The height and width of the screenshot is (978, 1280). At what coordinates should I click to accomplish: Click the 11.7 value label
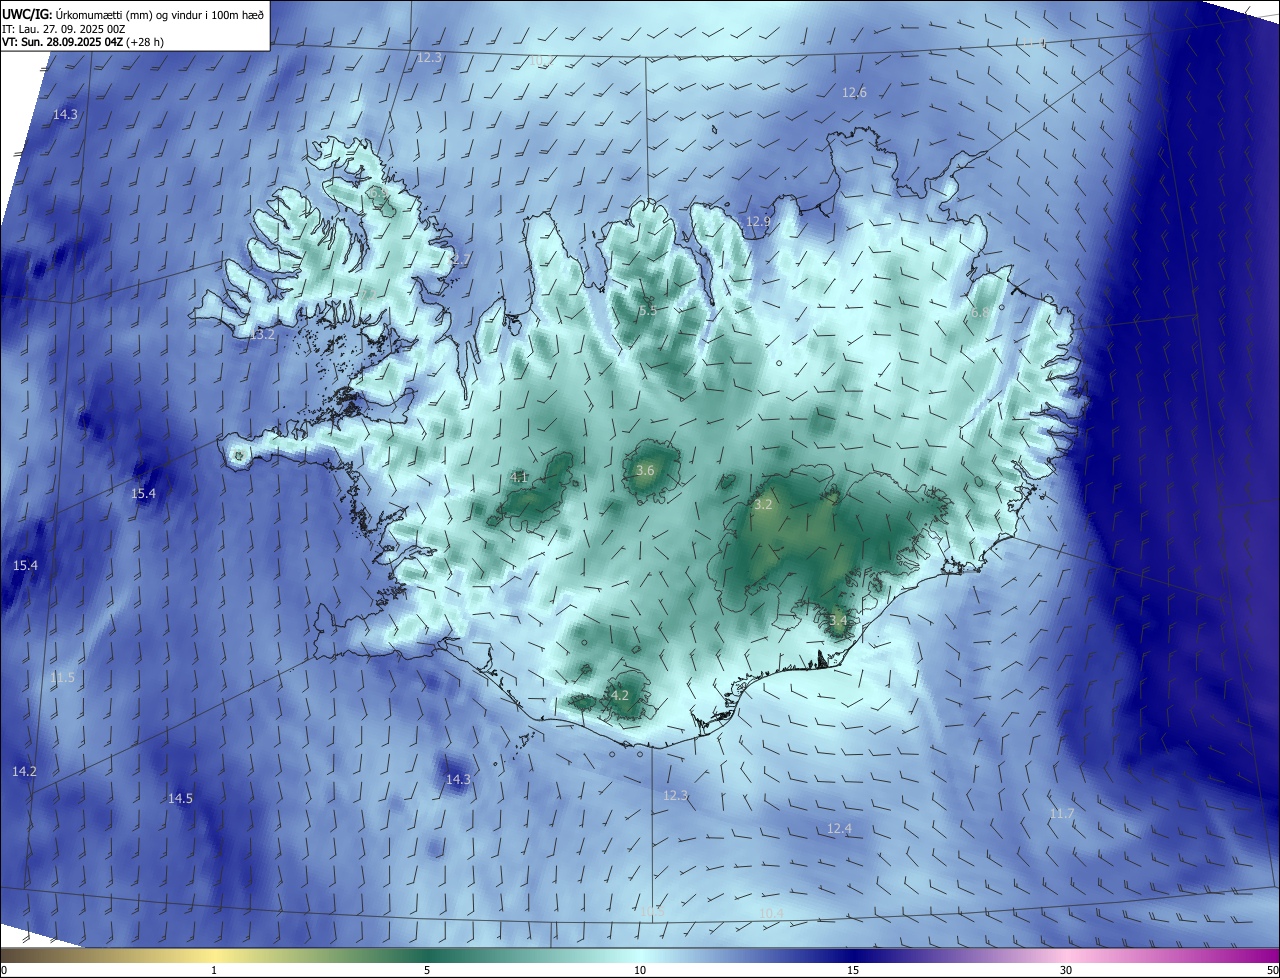[1061, 814]
